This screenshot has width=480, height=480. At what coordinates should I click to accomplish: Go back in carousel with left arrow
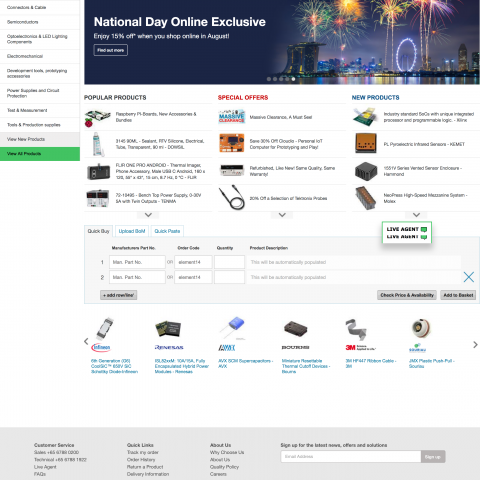[x=86, y=341]
